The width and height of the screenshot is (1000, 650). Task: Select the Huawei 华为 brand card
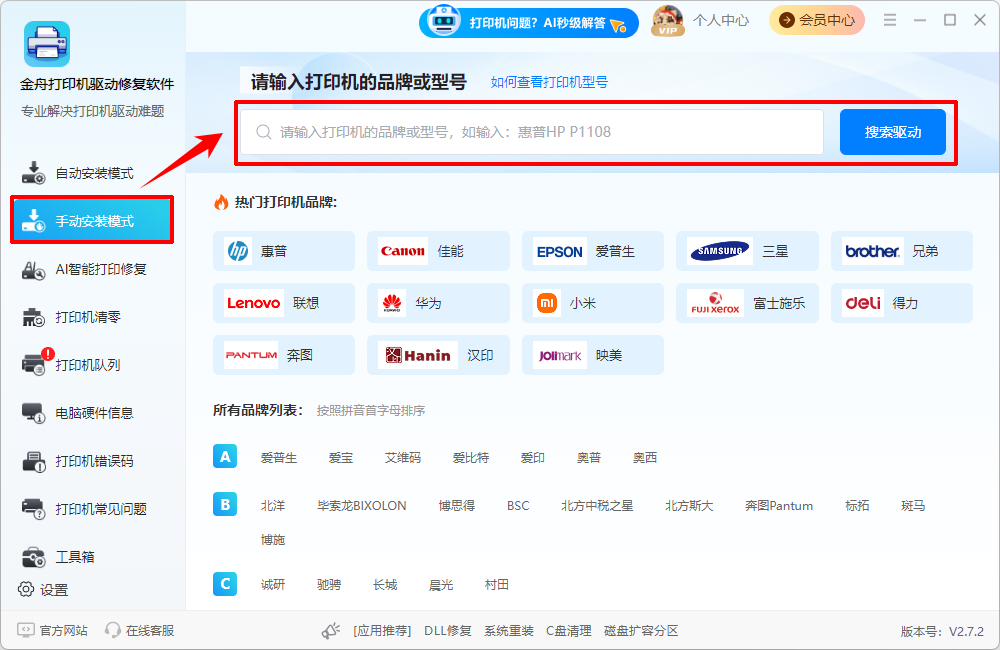(438, 303)
